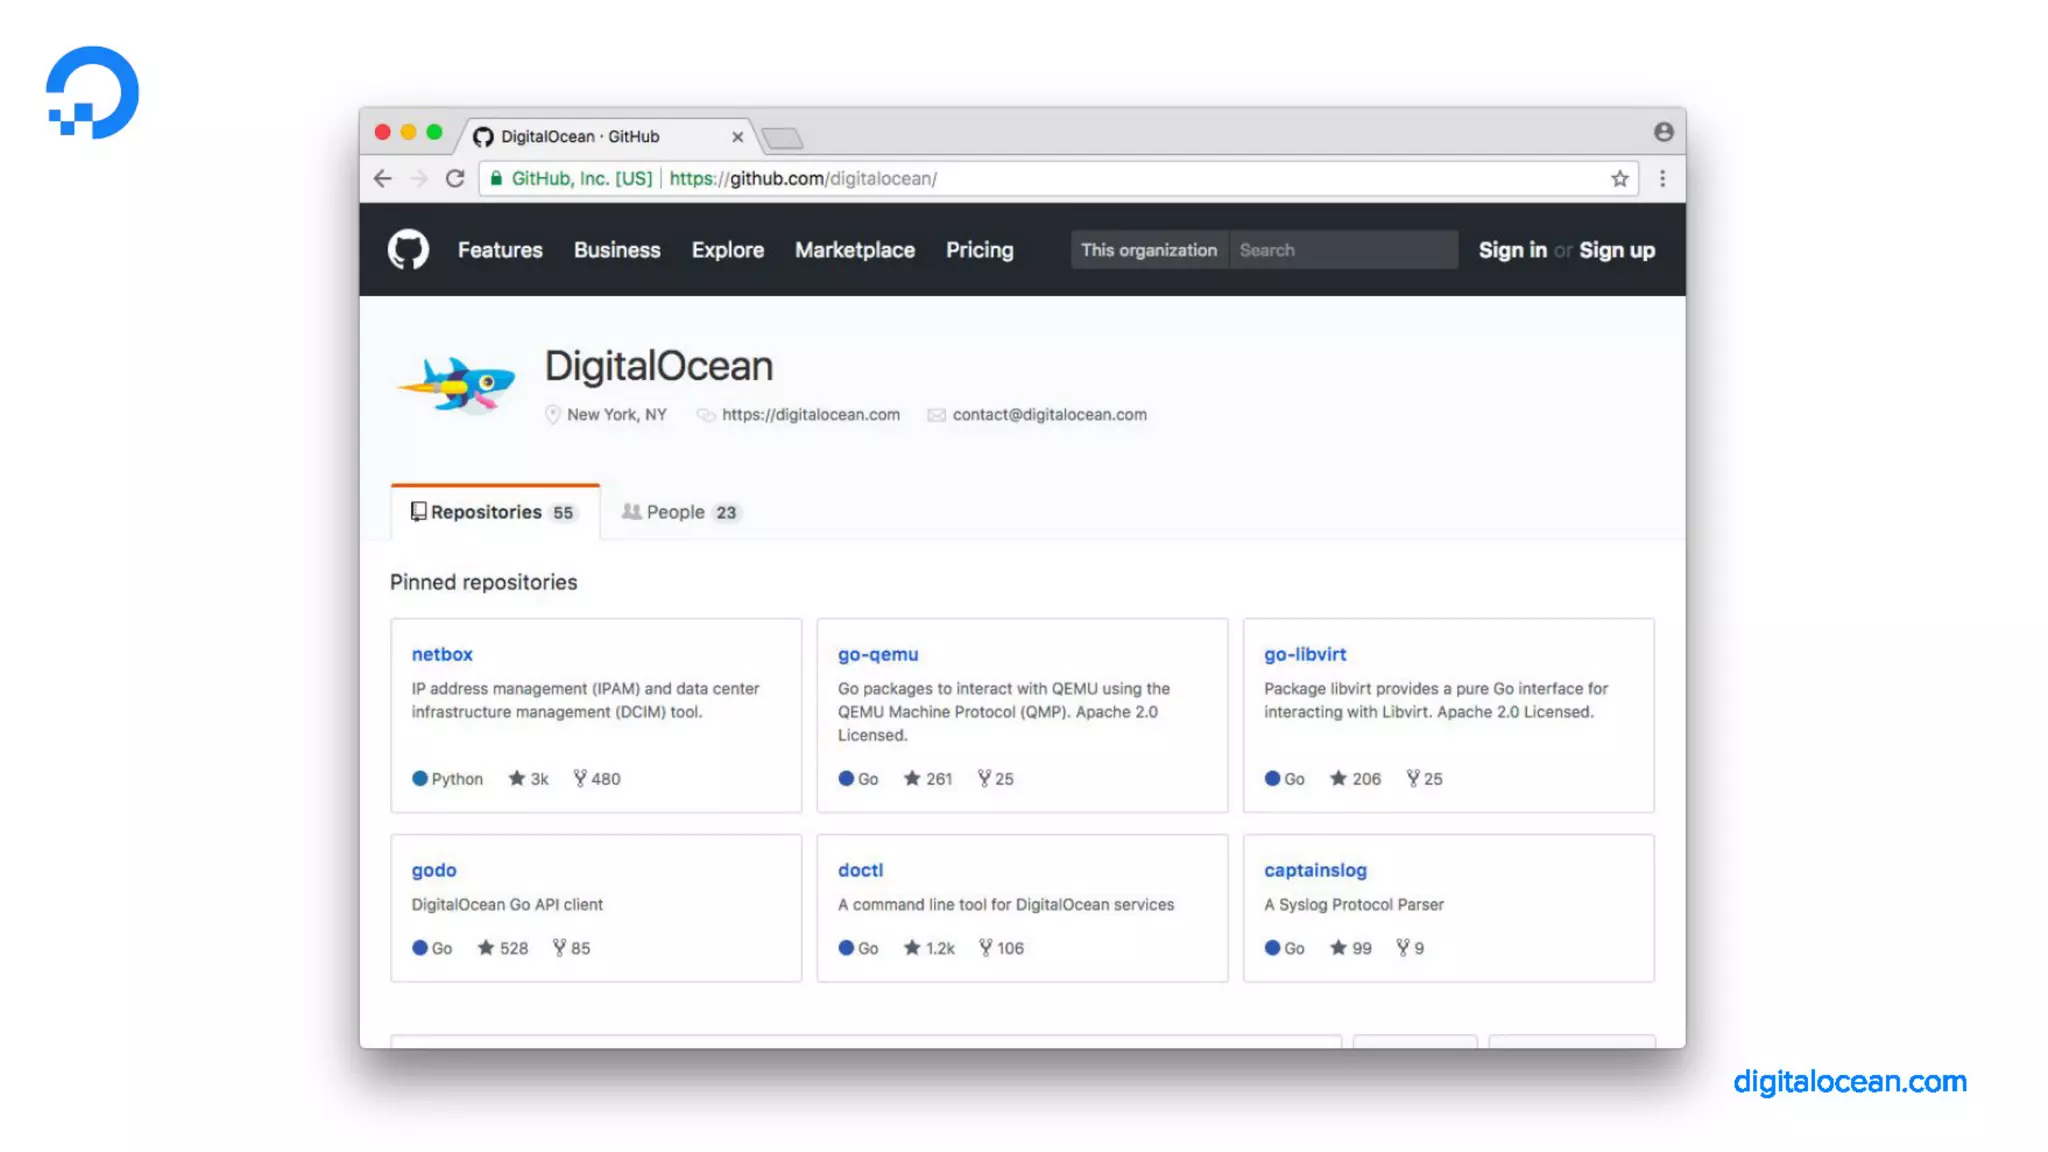The image size is (2048, 1152).
Task: Click the fork count 85 on godo
Action: click(571, 948)
